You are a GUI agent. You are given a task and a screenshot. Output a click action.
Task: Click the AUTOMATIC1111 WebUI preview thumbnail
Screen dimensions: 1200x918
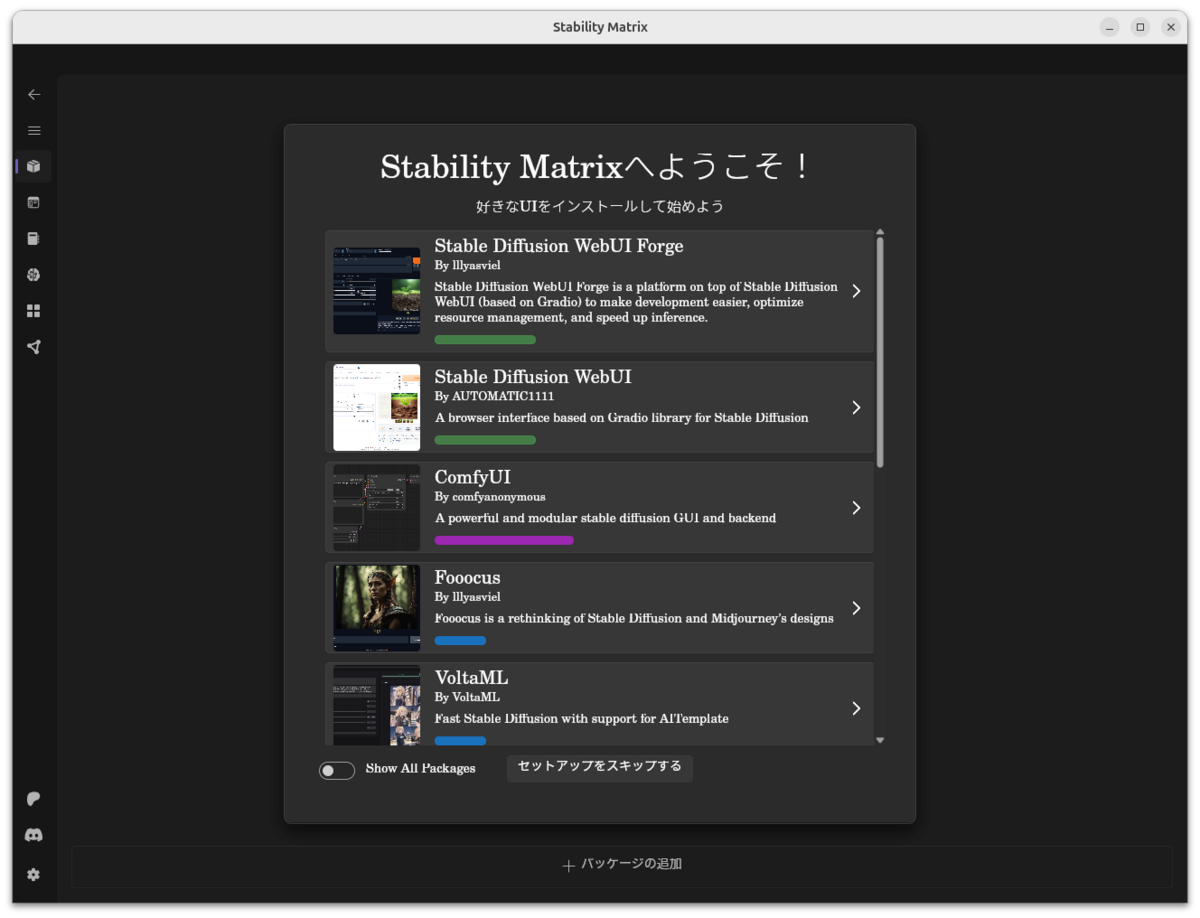(x=377, y=407)
